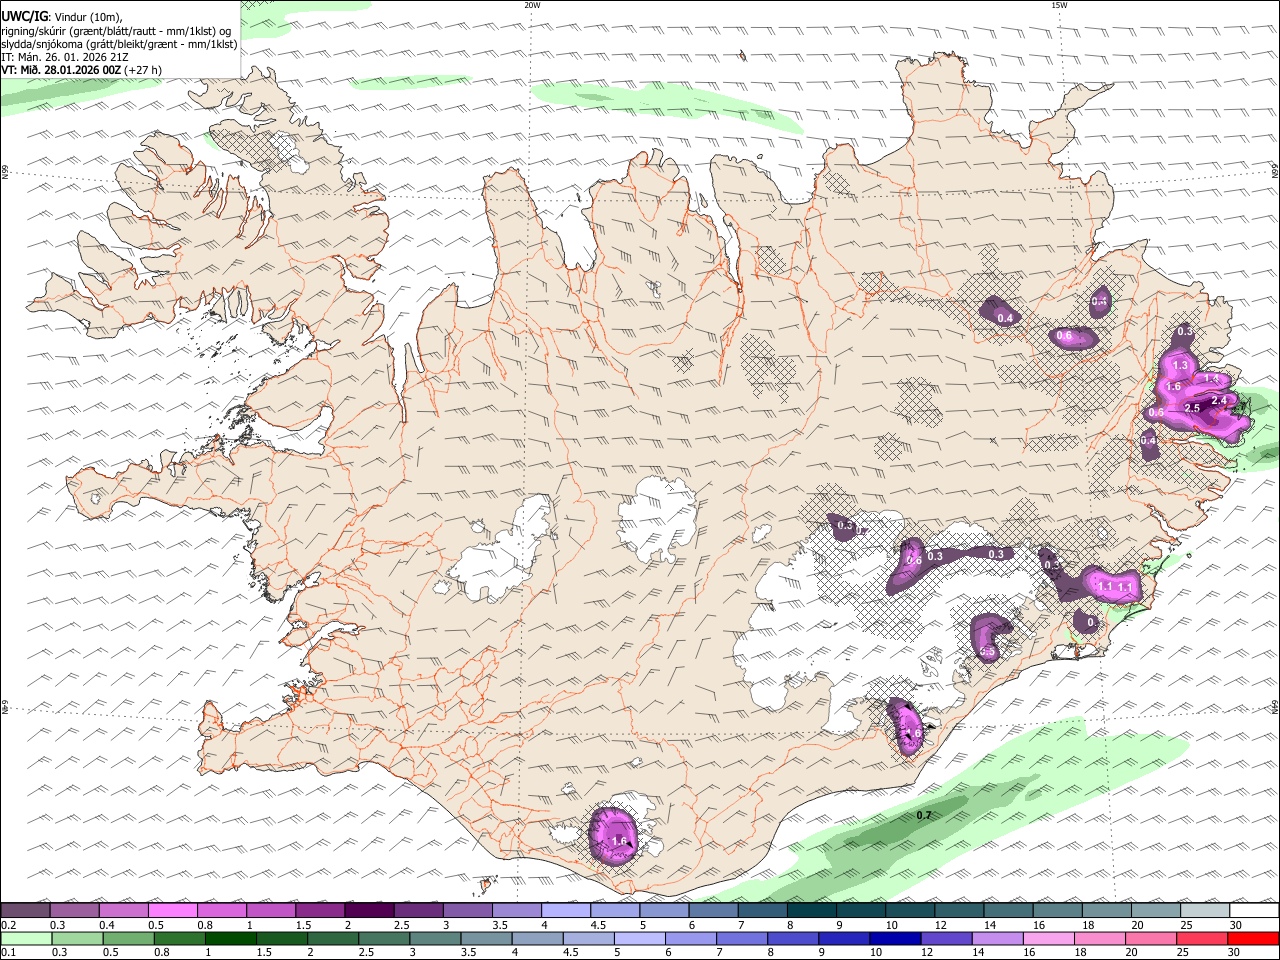Select the 'rigning/skúrir (grænt/blátt/rautt - mm/1klst) og' line
The height and width of the screenshot is (960, 1280).
click(x=116, y=31)
